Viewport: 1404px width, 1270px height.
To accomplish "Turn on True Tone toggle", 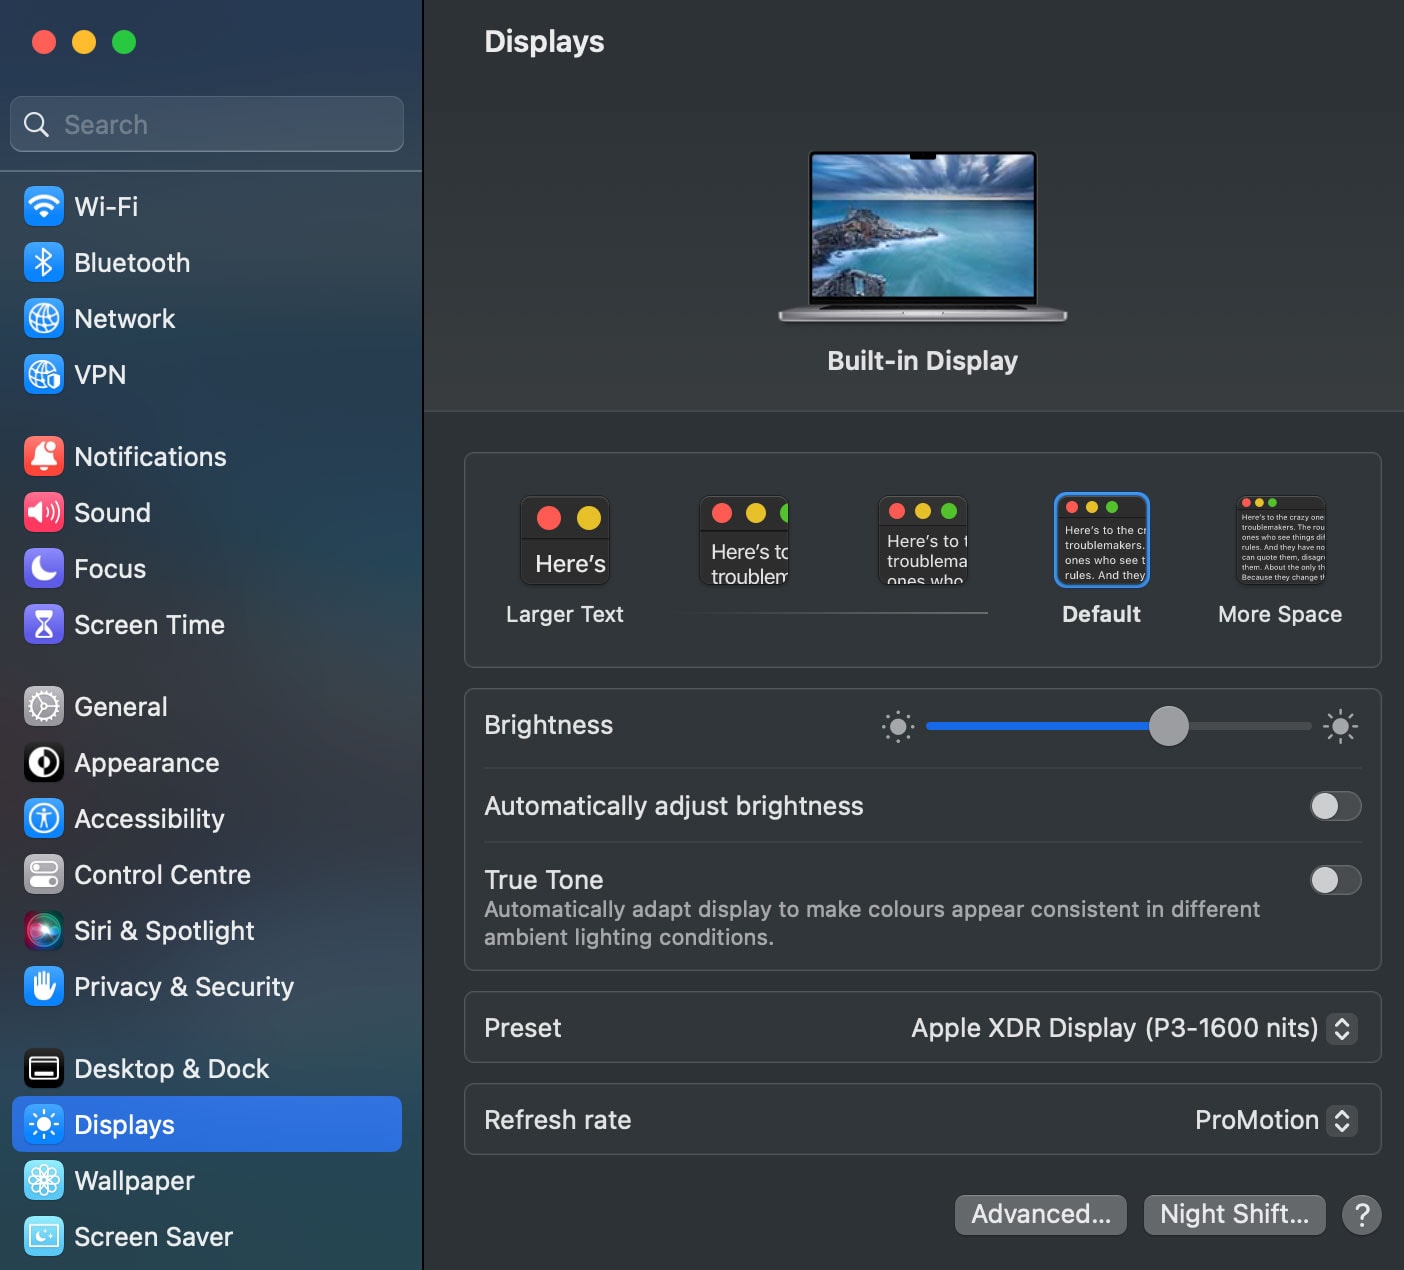I will 1335,880.
